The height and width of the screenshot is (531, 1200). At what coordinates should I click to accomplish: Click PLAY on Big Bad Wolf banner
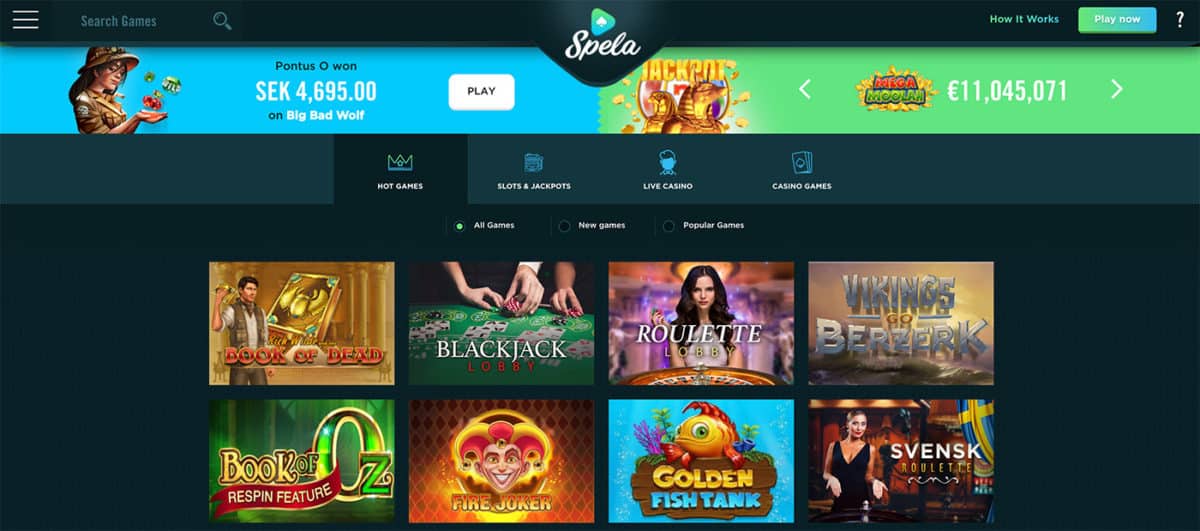click(x=481, y=91)
